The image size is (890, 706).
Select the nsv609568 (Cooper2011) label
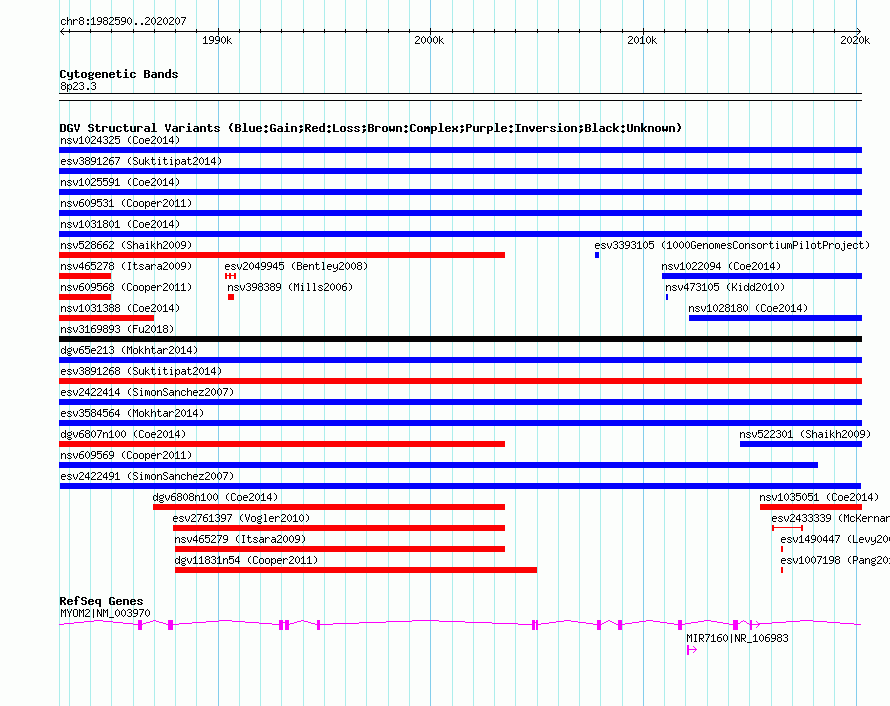(x=126, y=287)
